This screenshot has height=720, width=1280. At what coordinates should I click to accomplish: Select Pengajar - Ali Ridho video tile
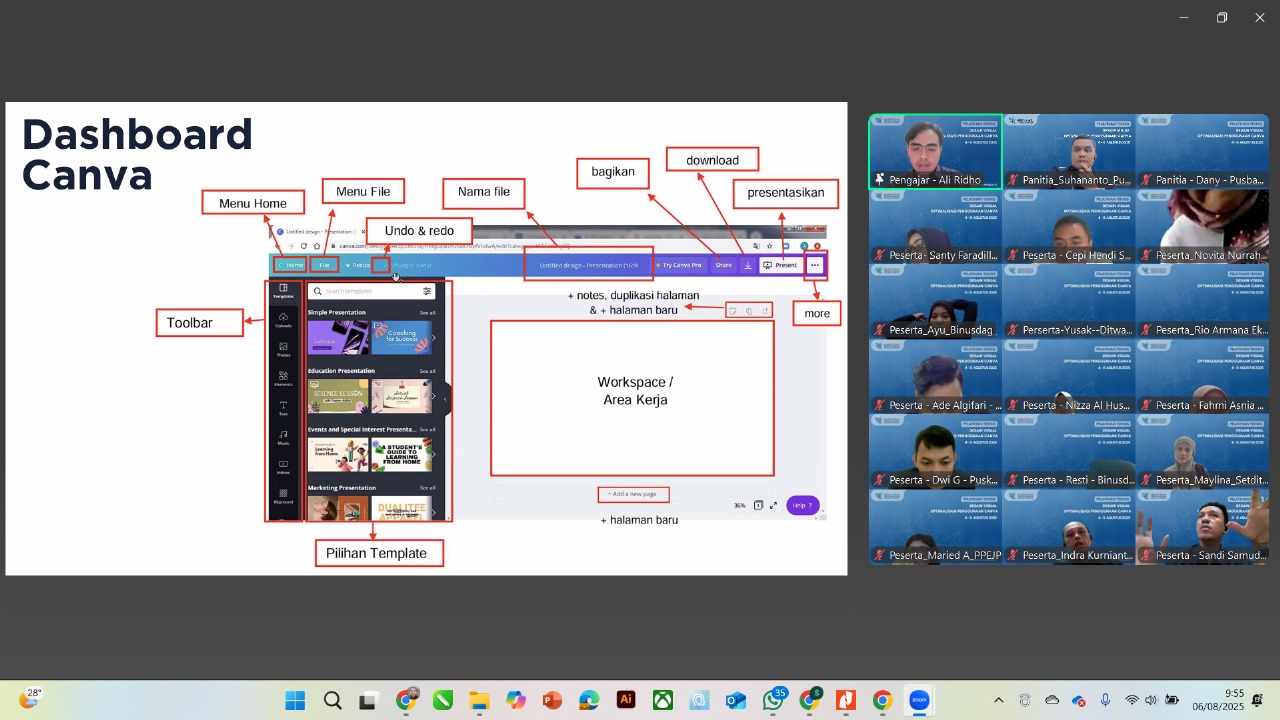[935, 151]
